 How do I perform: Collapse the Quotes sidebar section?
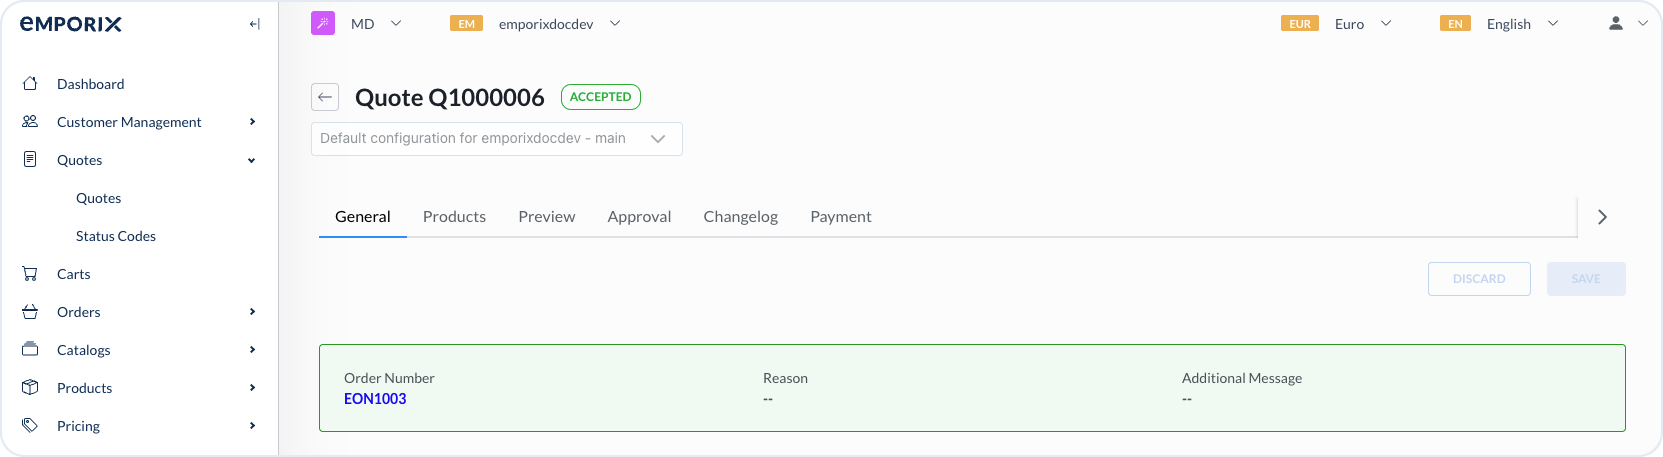pos(252,160)
